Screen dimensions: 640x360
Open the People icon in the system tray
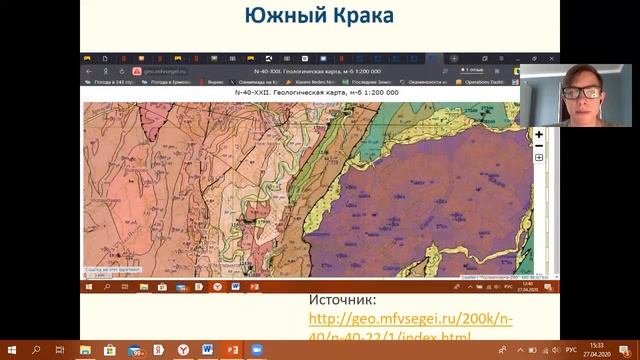tap(502, 350)
